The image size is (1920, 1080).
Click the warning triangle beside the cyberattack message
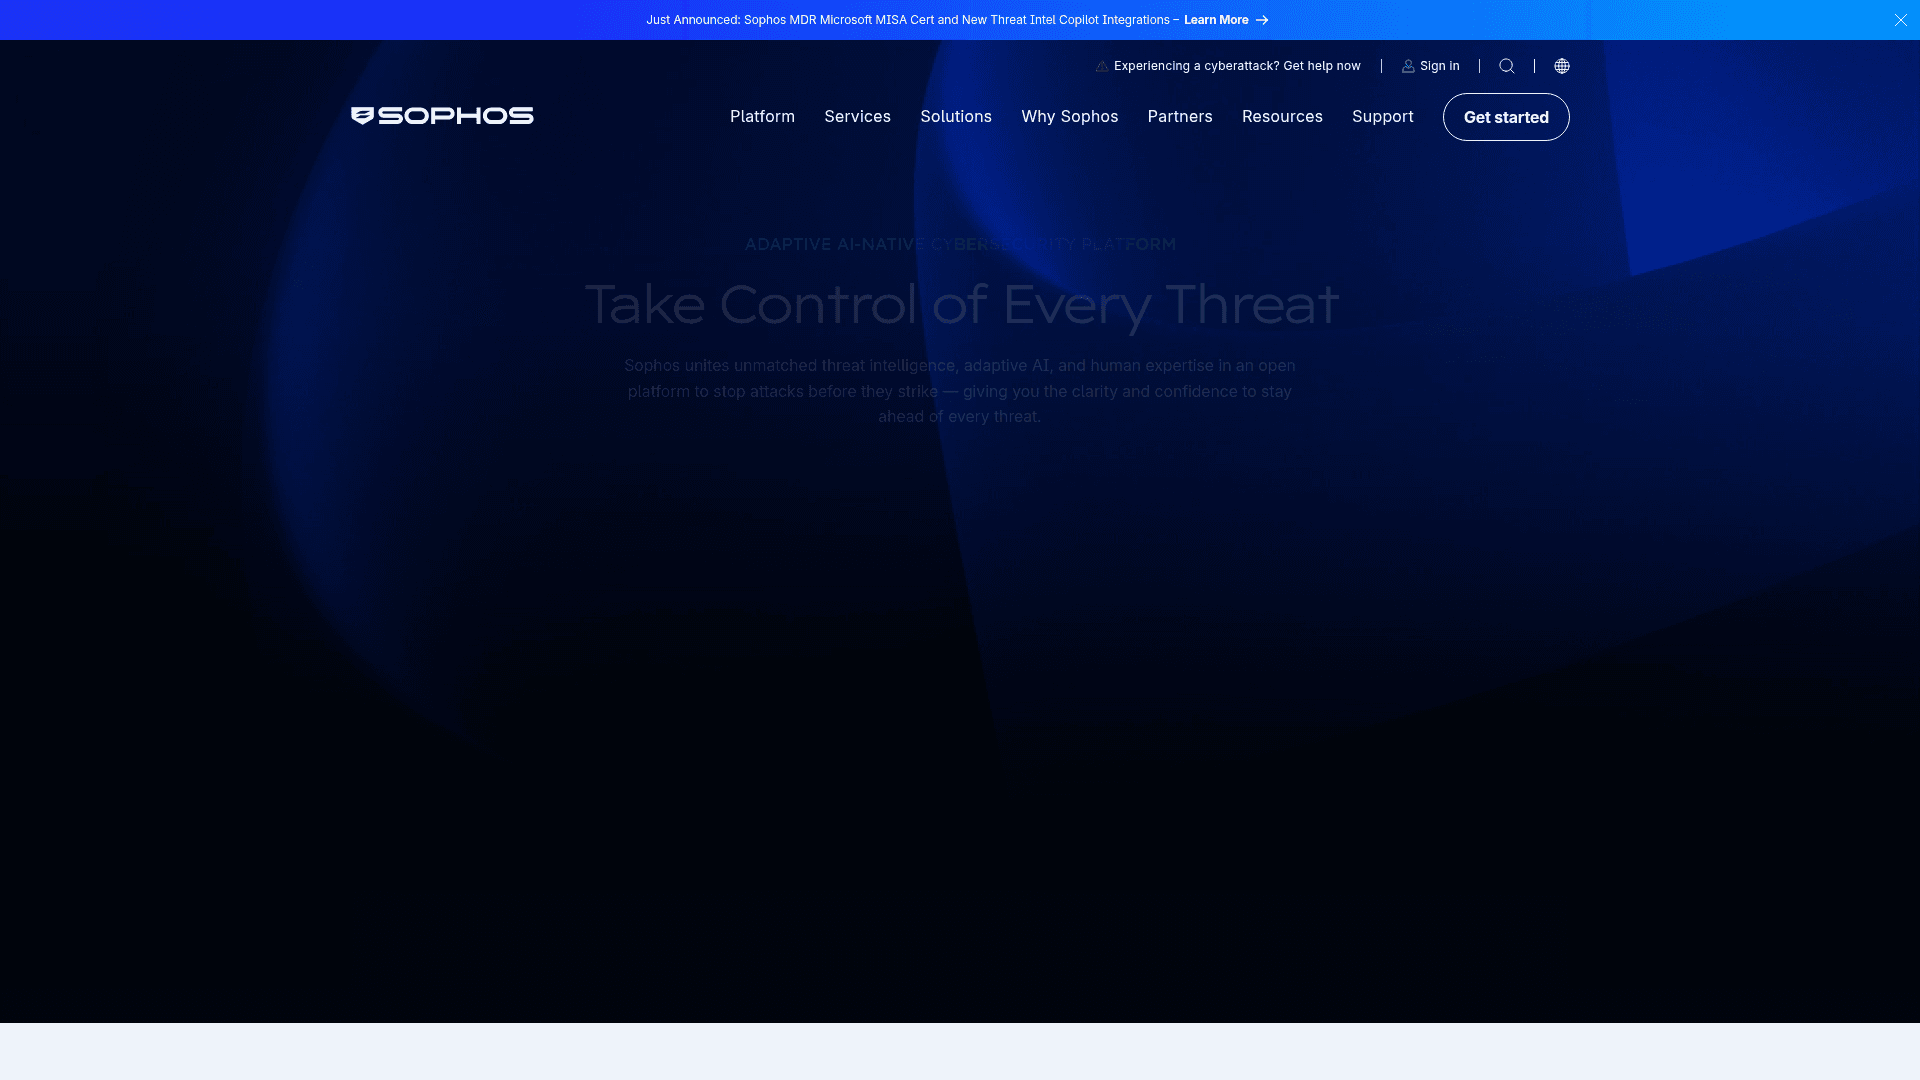(1102, 65)
